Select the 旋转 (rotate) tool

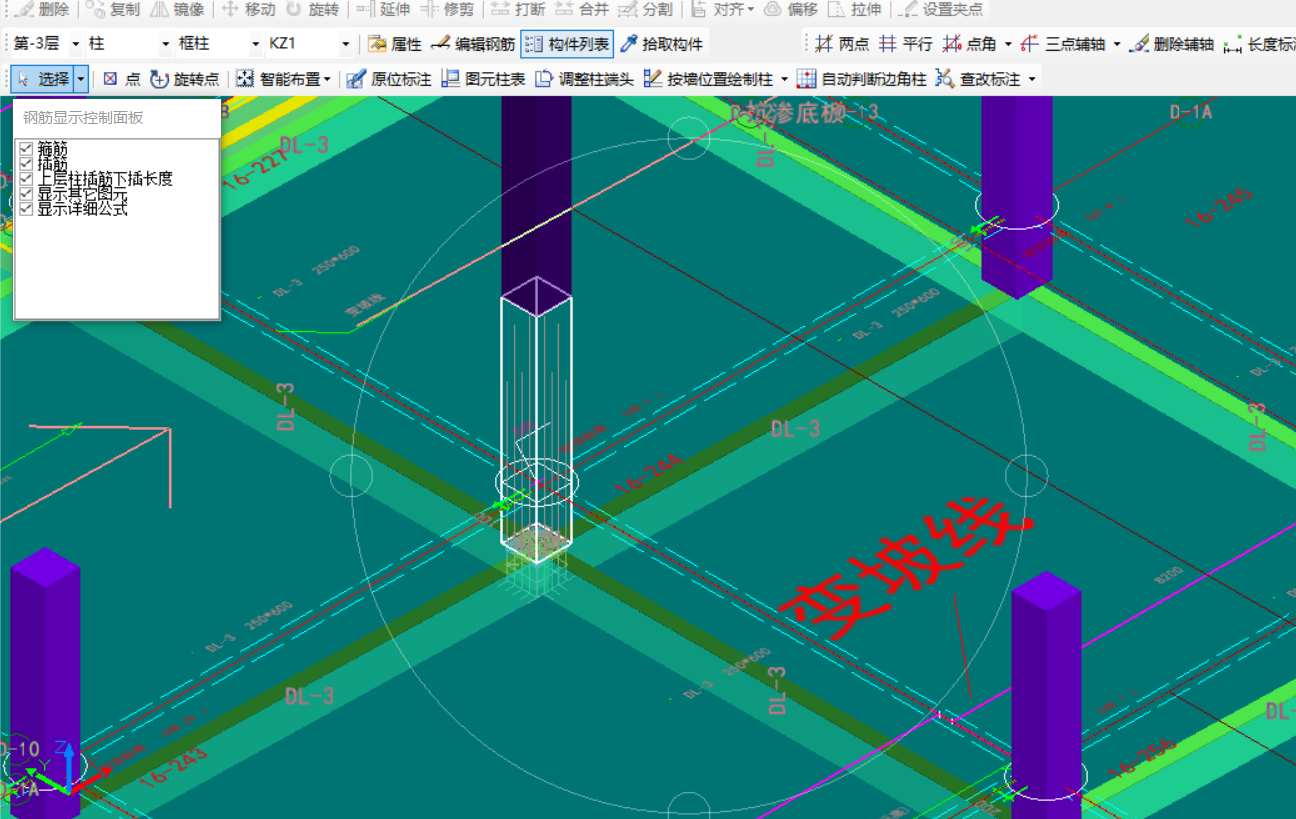313,9
